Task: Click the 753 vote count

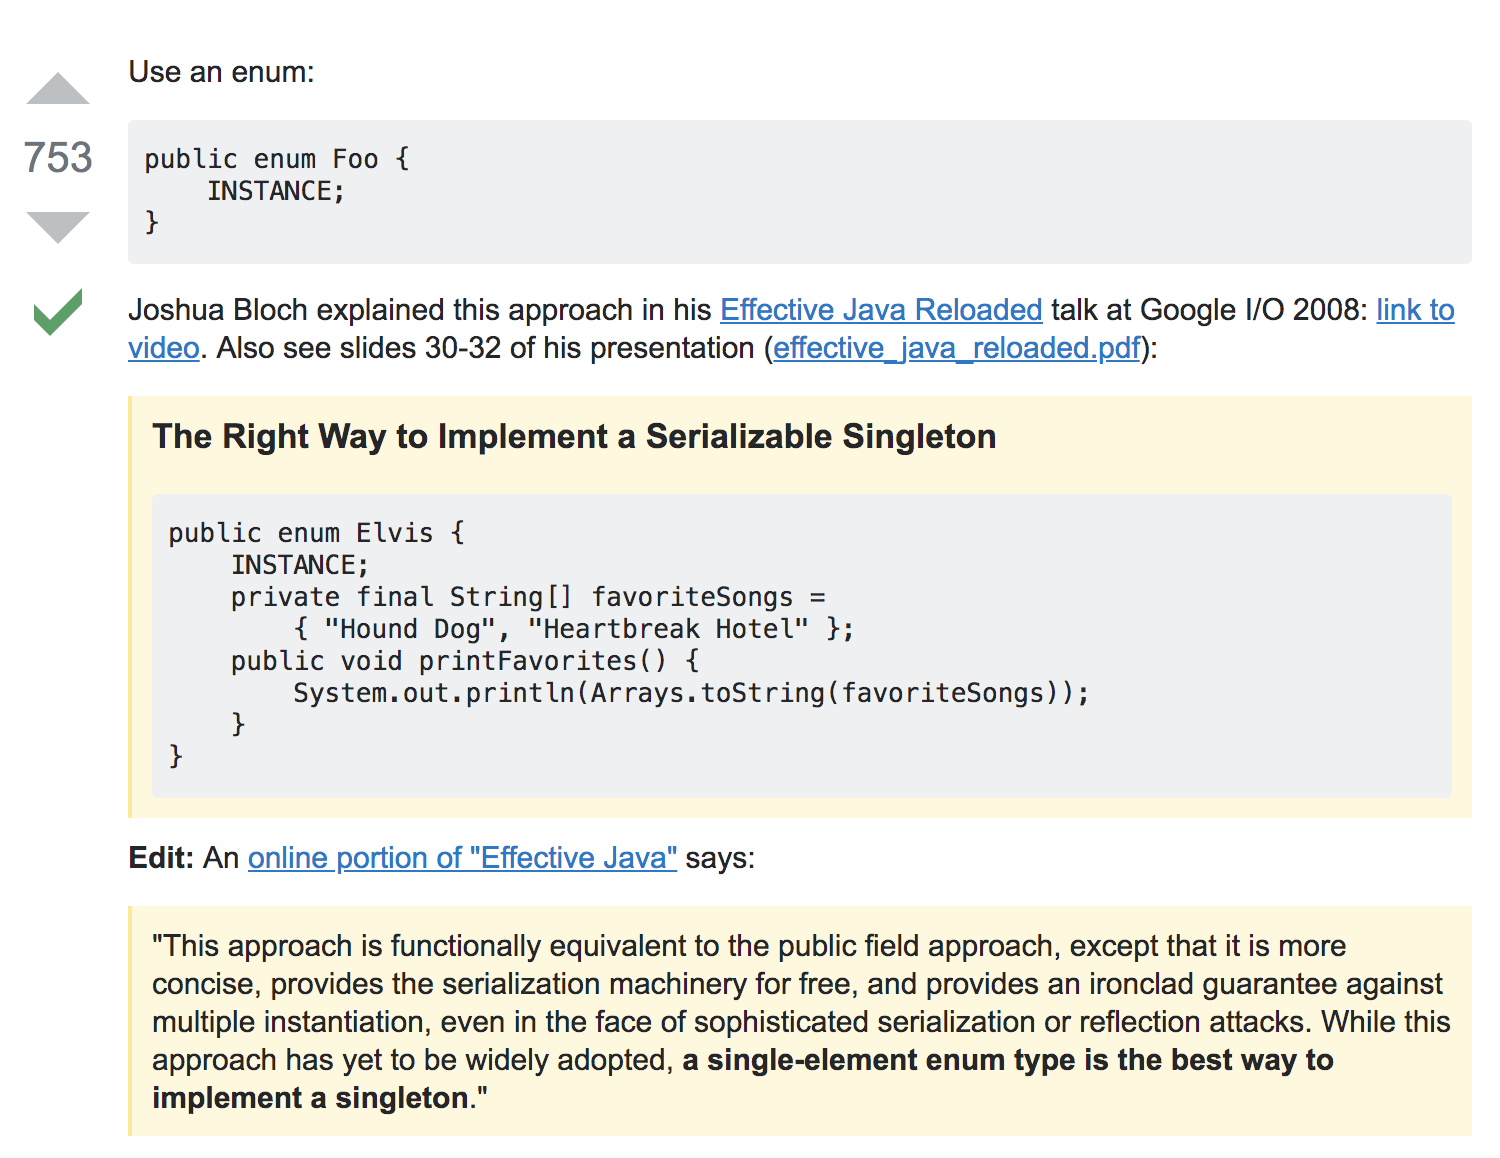Action: (58, 158)
